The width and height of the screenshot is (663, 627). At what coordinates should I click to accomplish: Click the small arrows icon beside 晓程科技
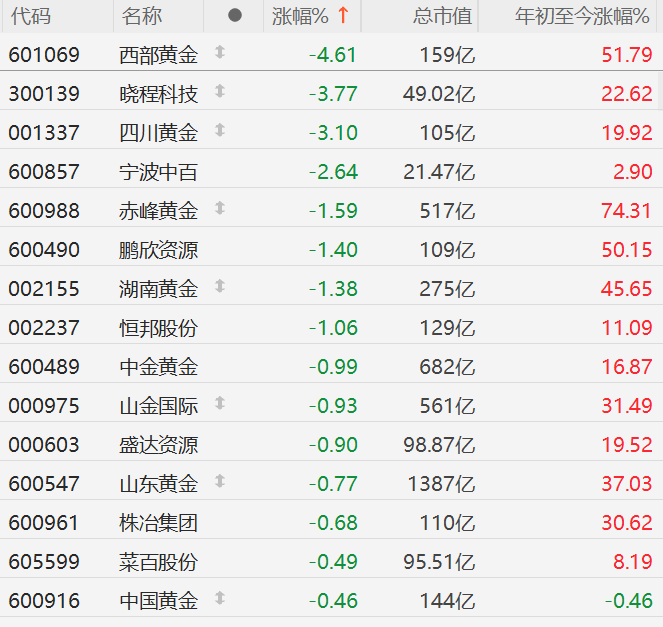pyautogui.click(x=219, y=91)
